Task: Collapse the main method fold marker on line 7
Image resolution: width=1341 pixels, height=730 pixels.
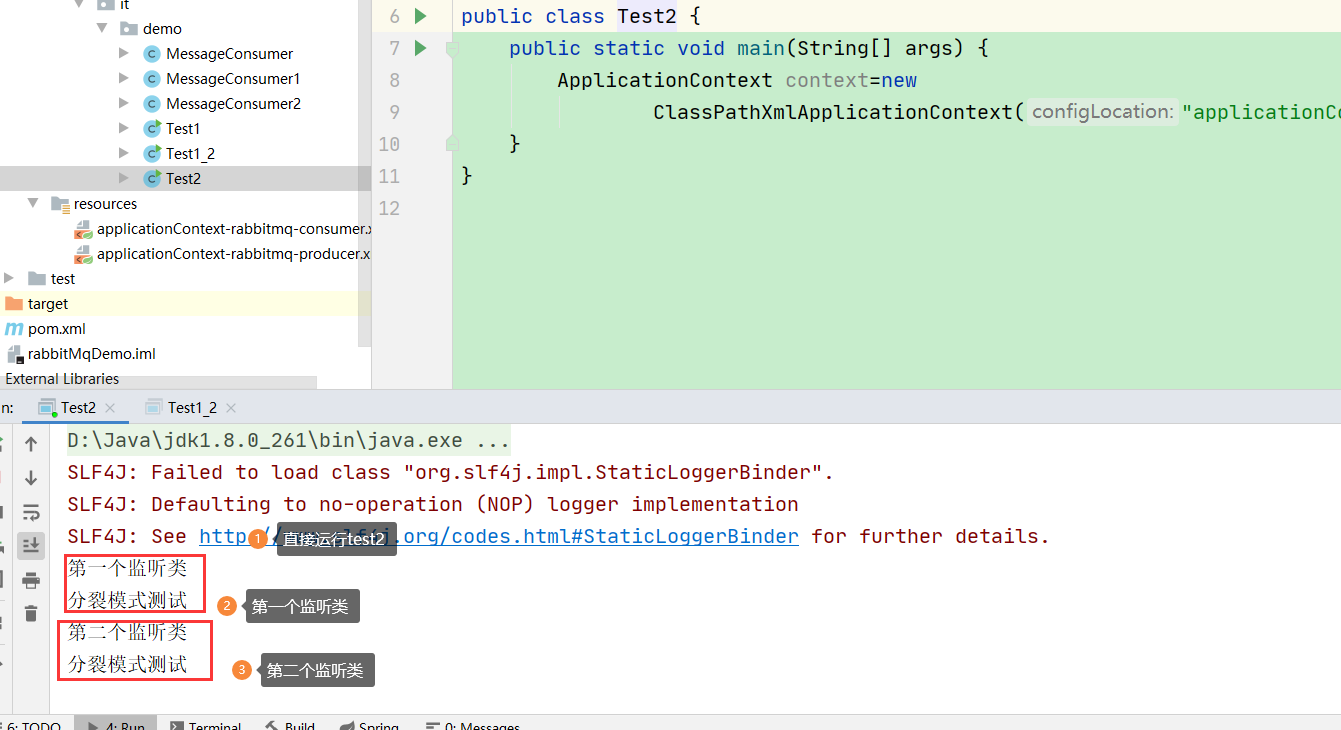Action: click(452, 48)
